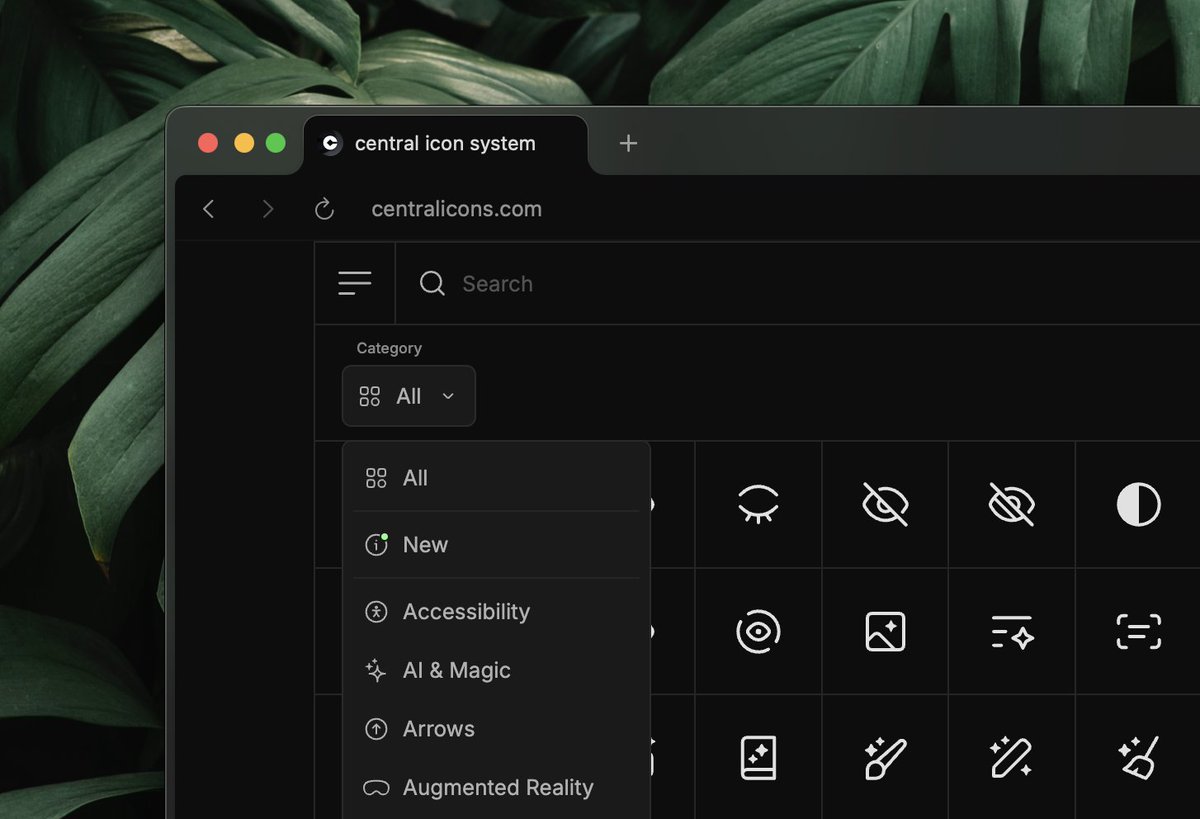Click the Search input field
This screenshot has width=1200, height=819.
coord(798,283)
